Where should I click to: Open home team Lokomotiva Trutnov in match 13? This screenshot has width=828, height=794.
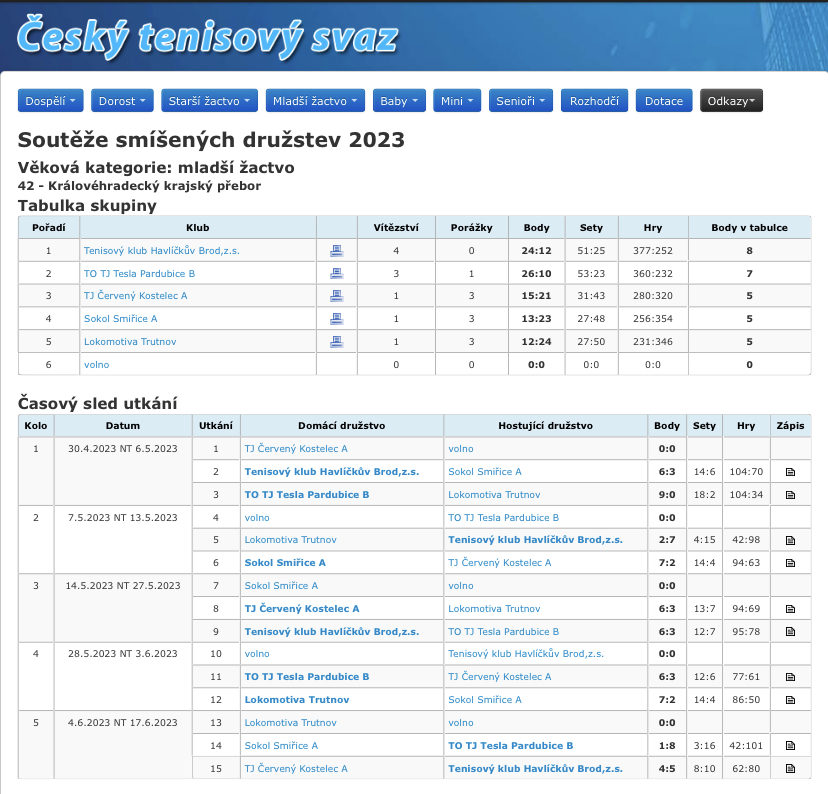[290, 723]
